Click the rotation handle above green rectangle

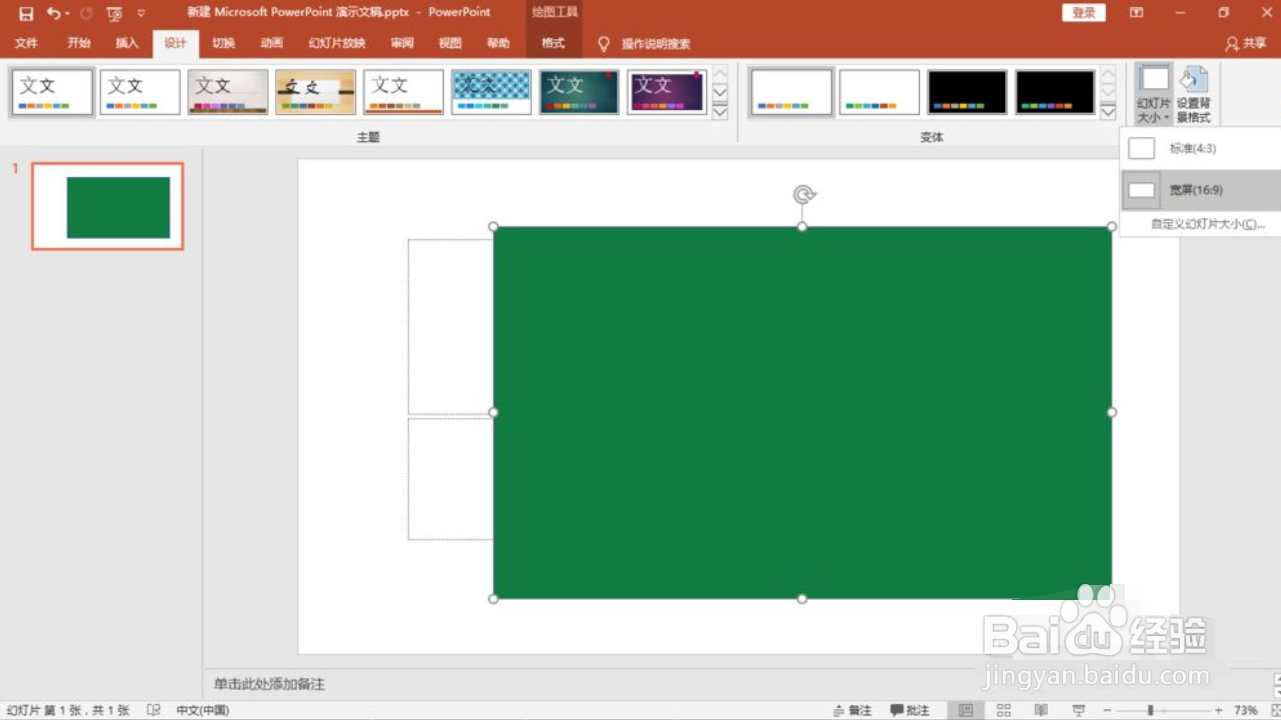coord(803,194)
